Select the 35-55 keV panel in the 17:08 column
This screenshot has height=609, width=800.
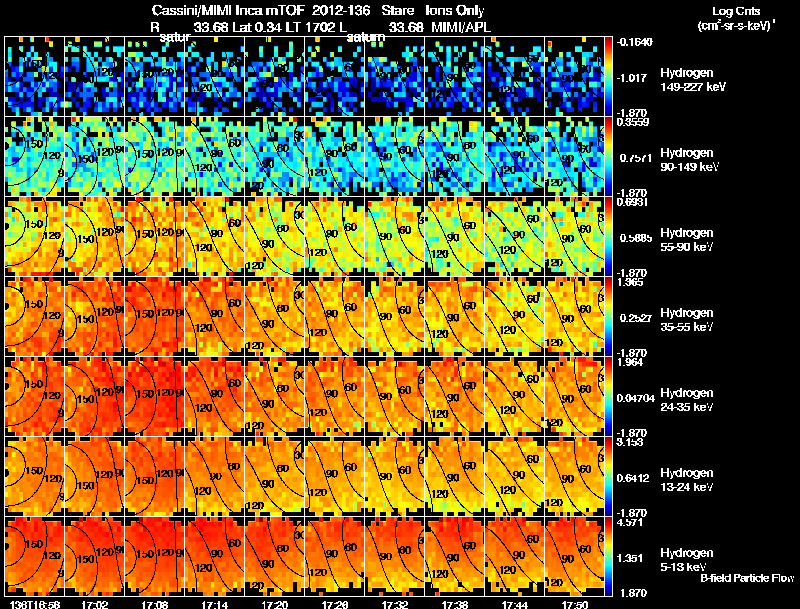155,317
